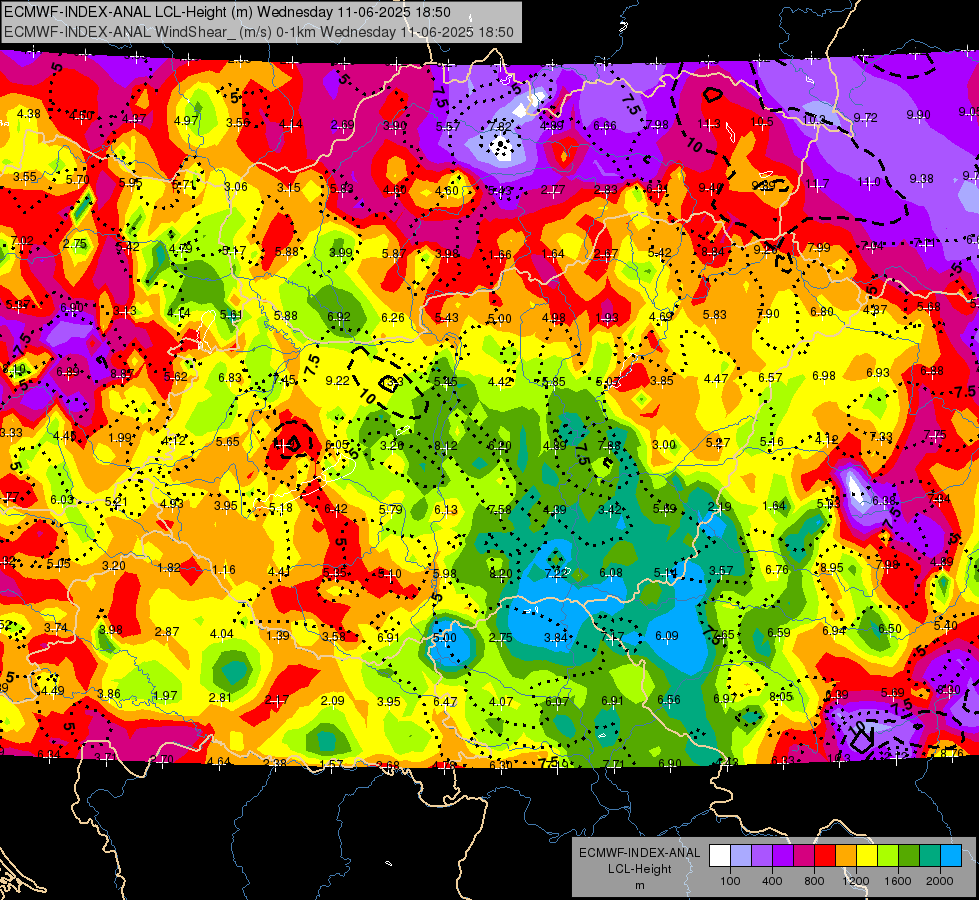
Task: Click the medium purple legend swatch left of 400
Action: (x=762, y=856)
